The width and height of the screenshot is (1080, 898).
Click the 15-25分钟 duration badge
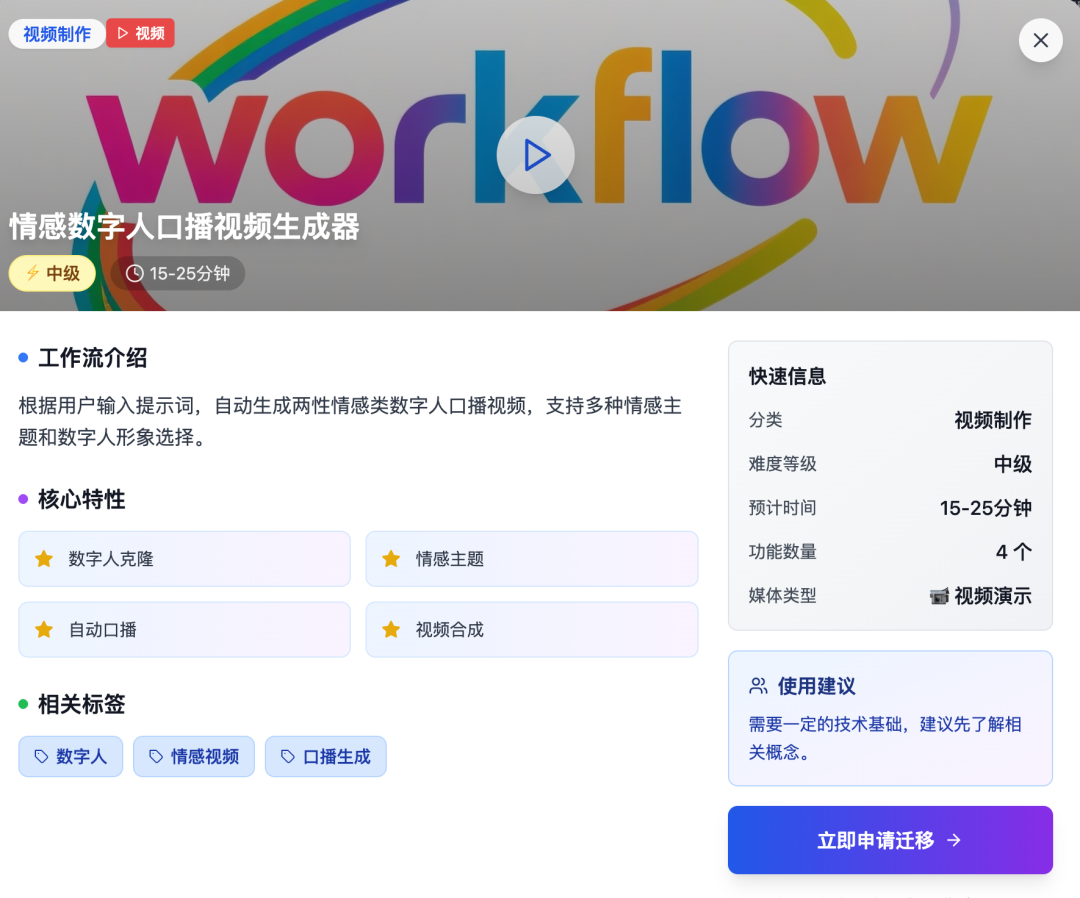(x=178, y=273)
